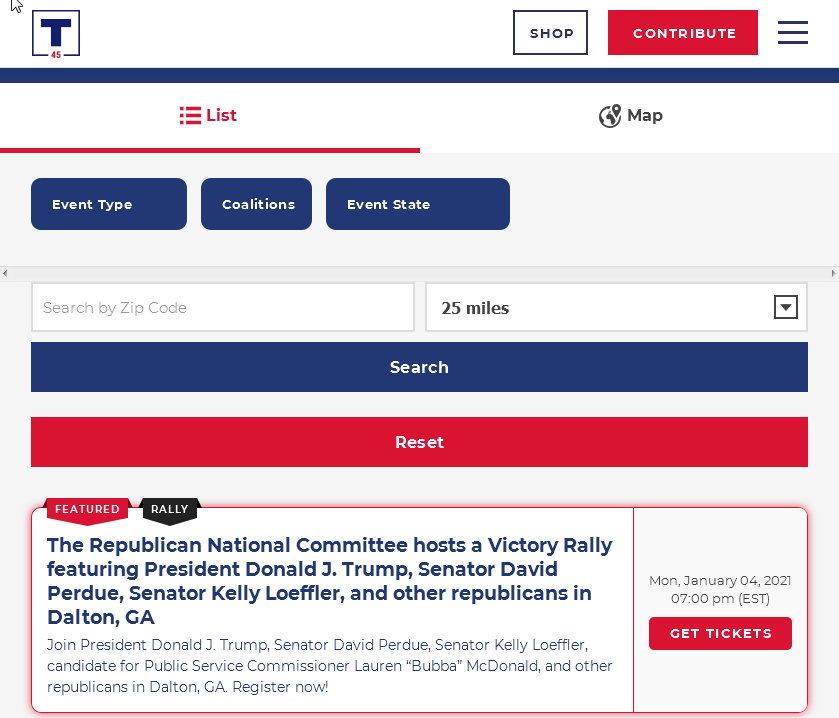Expand the Coalitions filter
Viewport: 839px width, 718px height.
256,204
